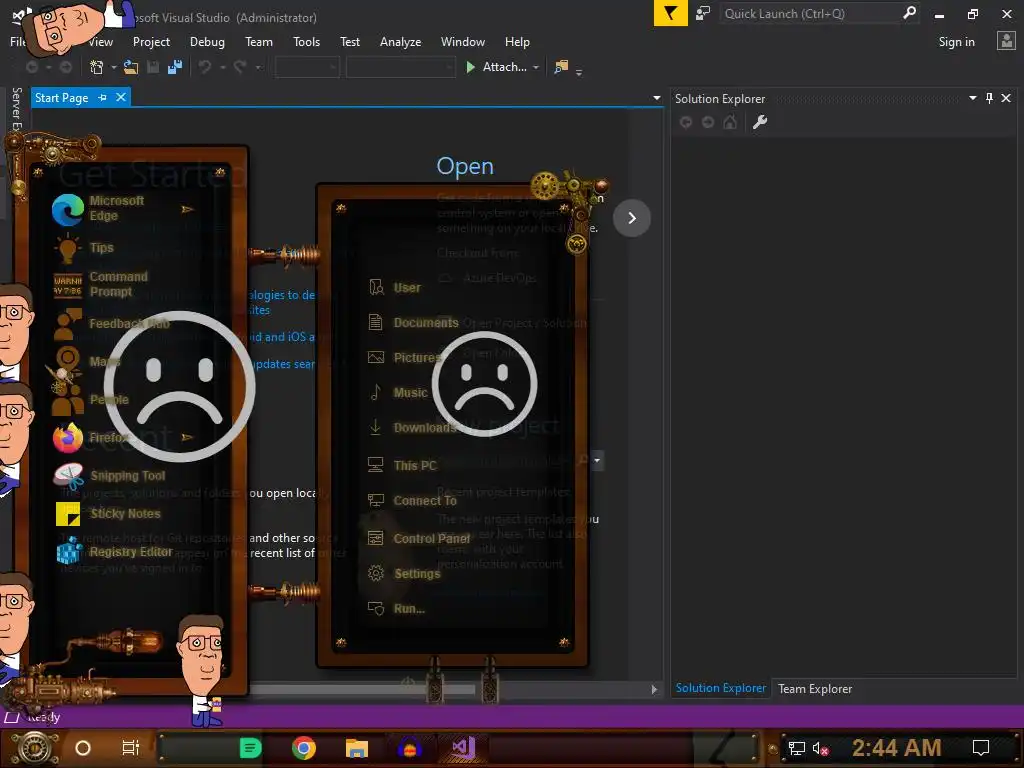The height and width of the screenshot is (768, 1024).
Task: Click Find in Files toolbar icon
Action: tap(561, 67)
